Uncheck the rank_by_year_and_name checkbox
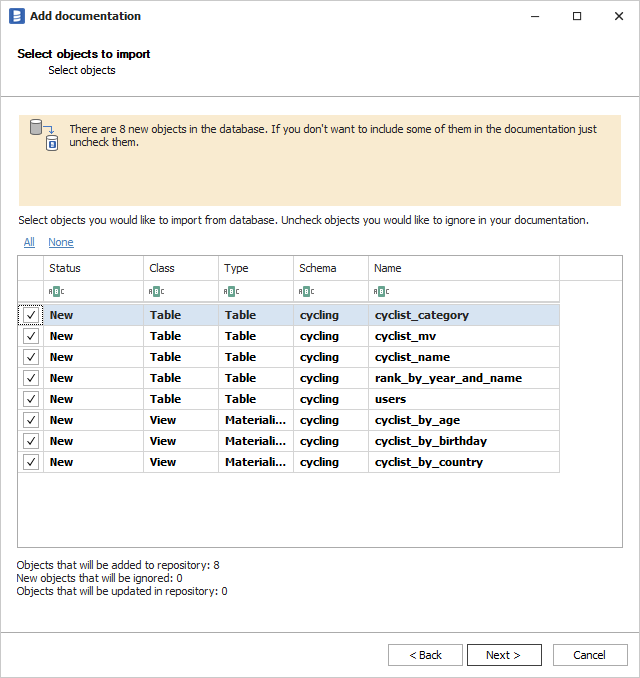 (x=31, y=378)
